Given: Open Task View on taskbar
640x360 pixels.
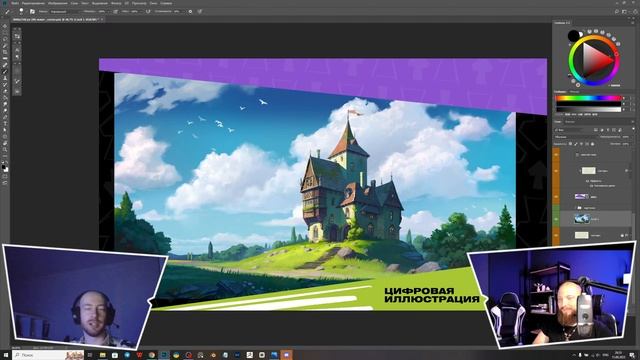Looking at the screenshot, I should tap(90, 355).
